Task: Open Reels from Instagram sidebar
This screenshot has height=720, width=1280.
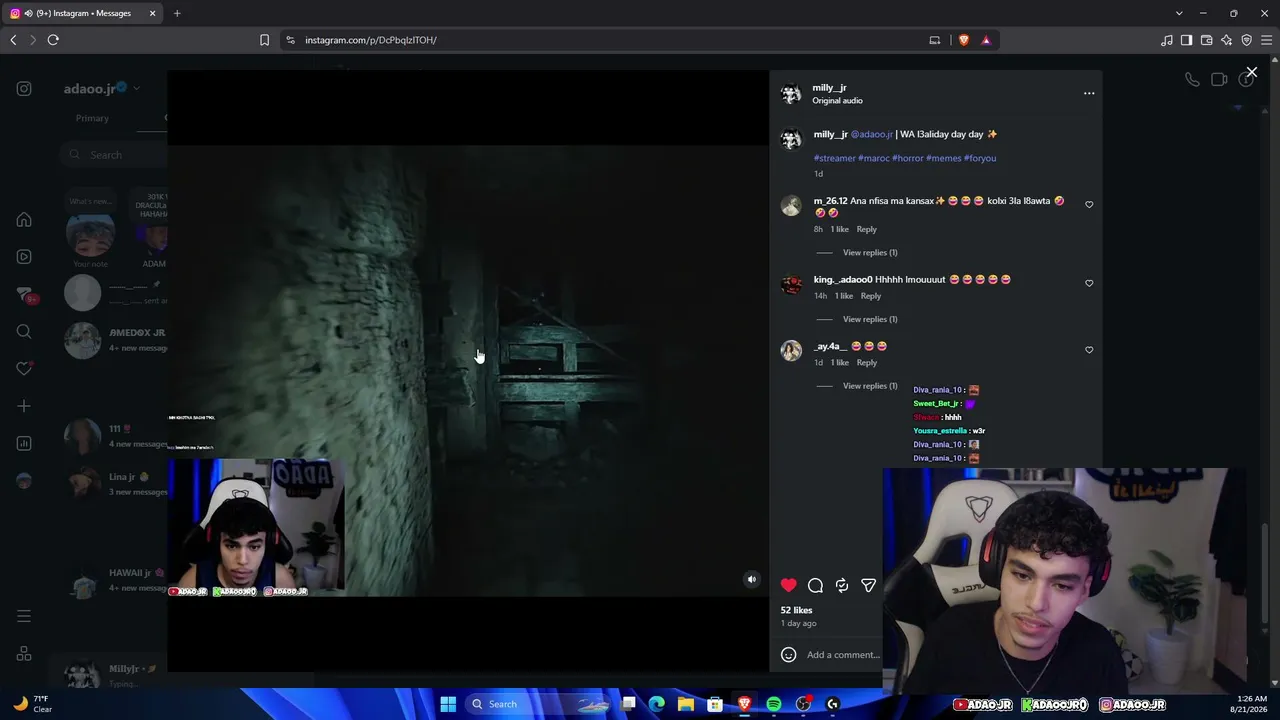Action: (24, 257)
